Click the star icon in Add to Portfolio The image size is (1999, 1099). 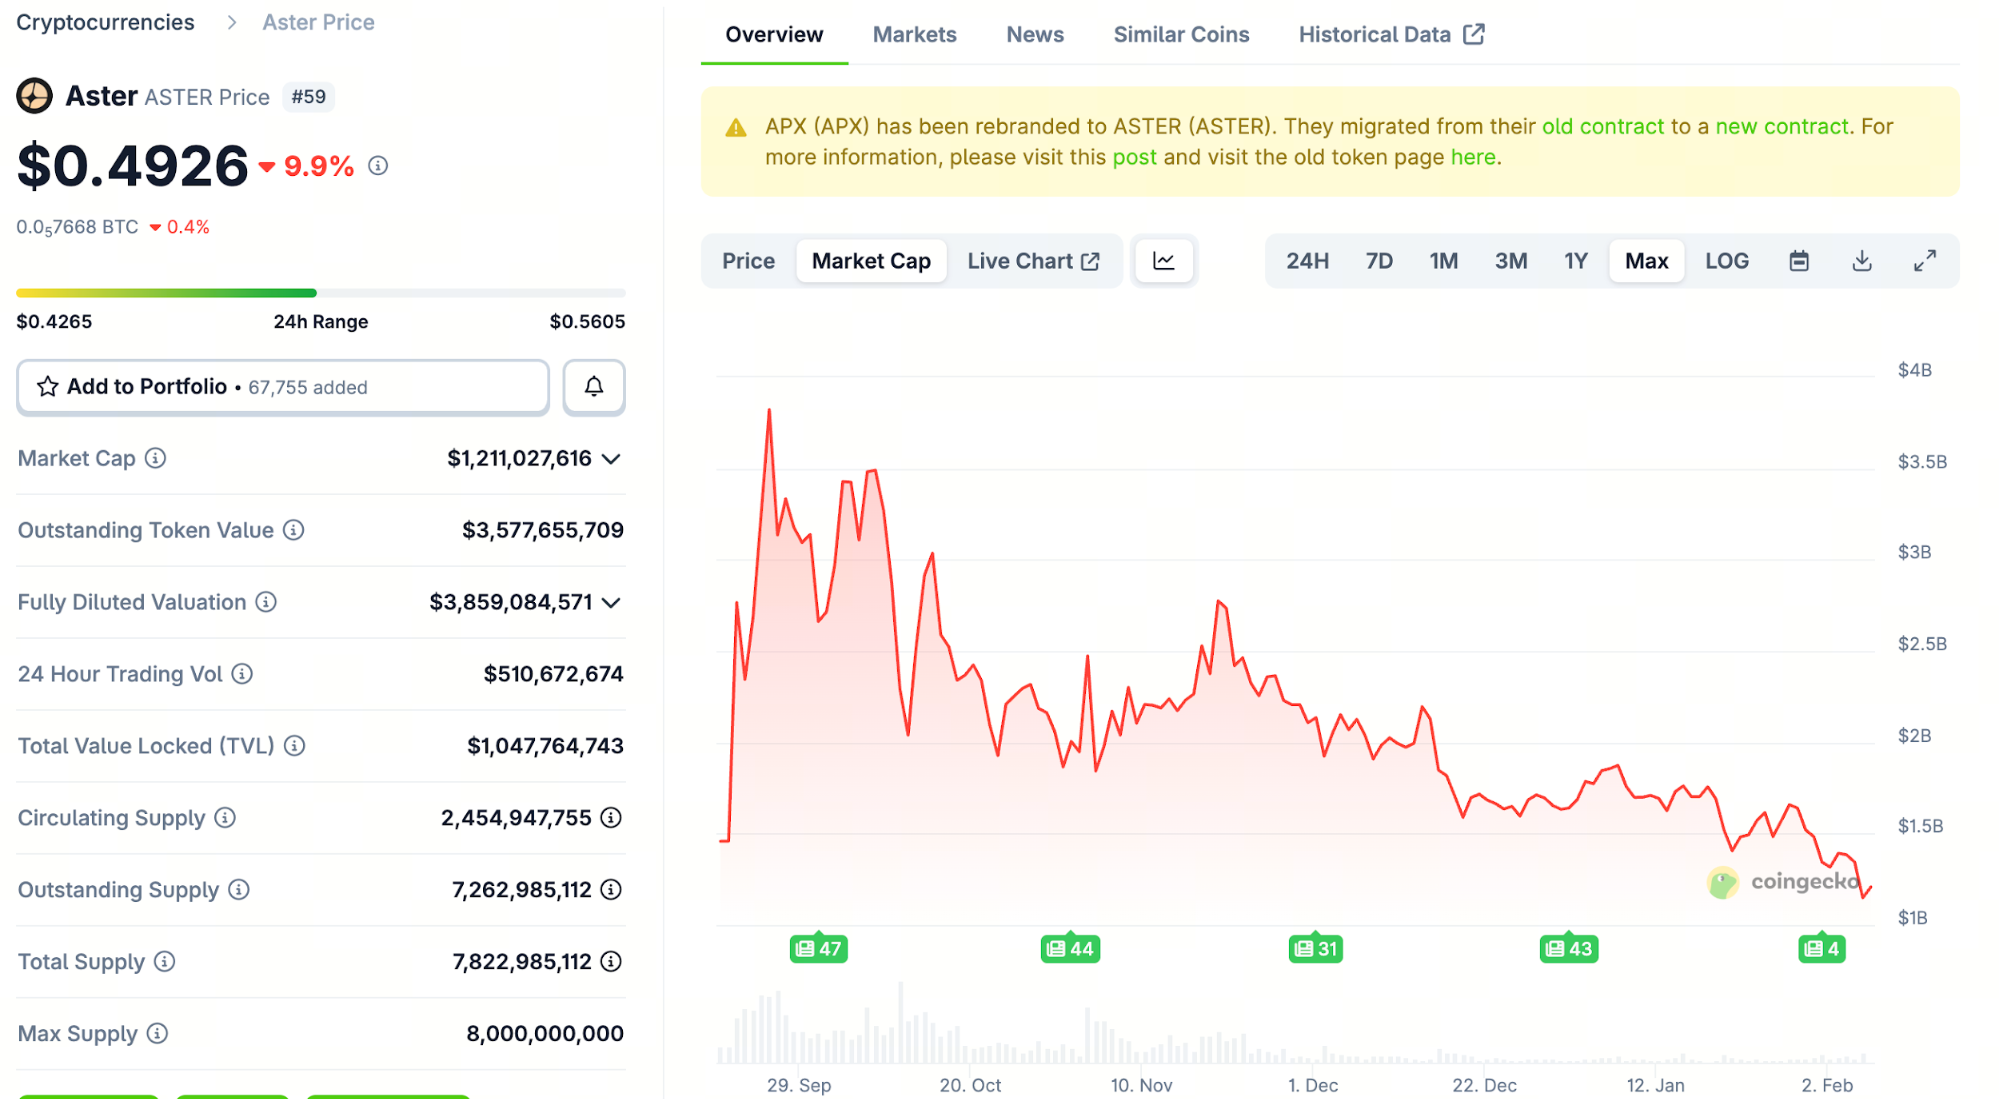tap(47, 386)
